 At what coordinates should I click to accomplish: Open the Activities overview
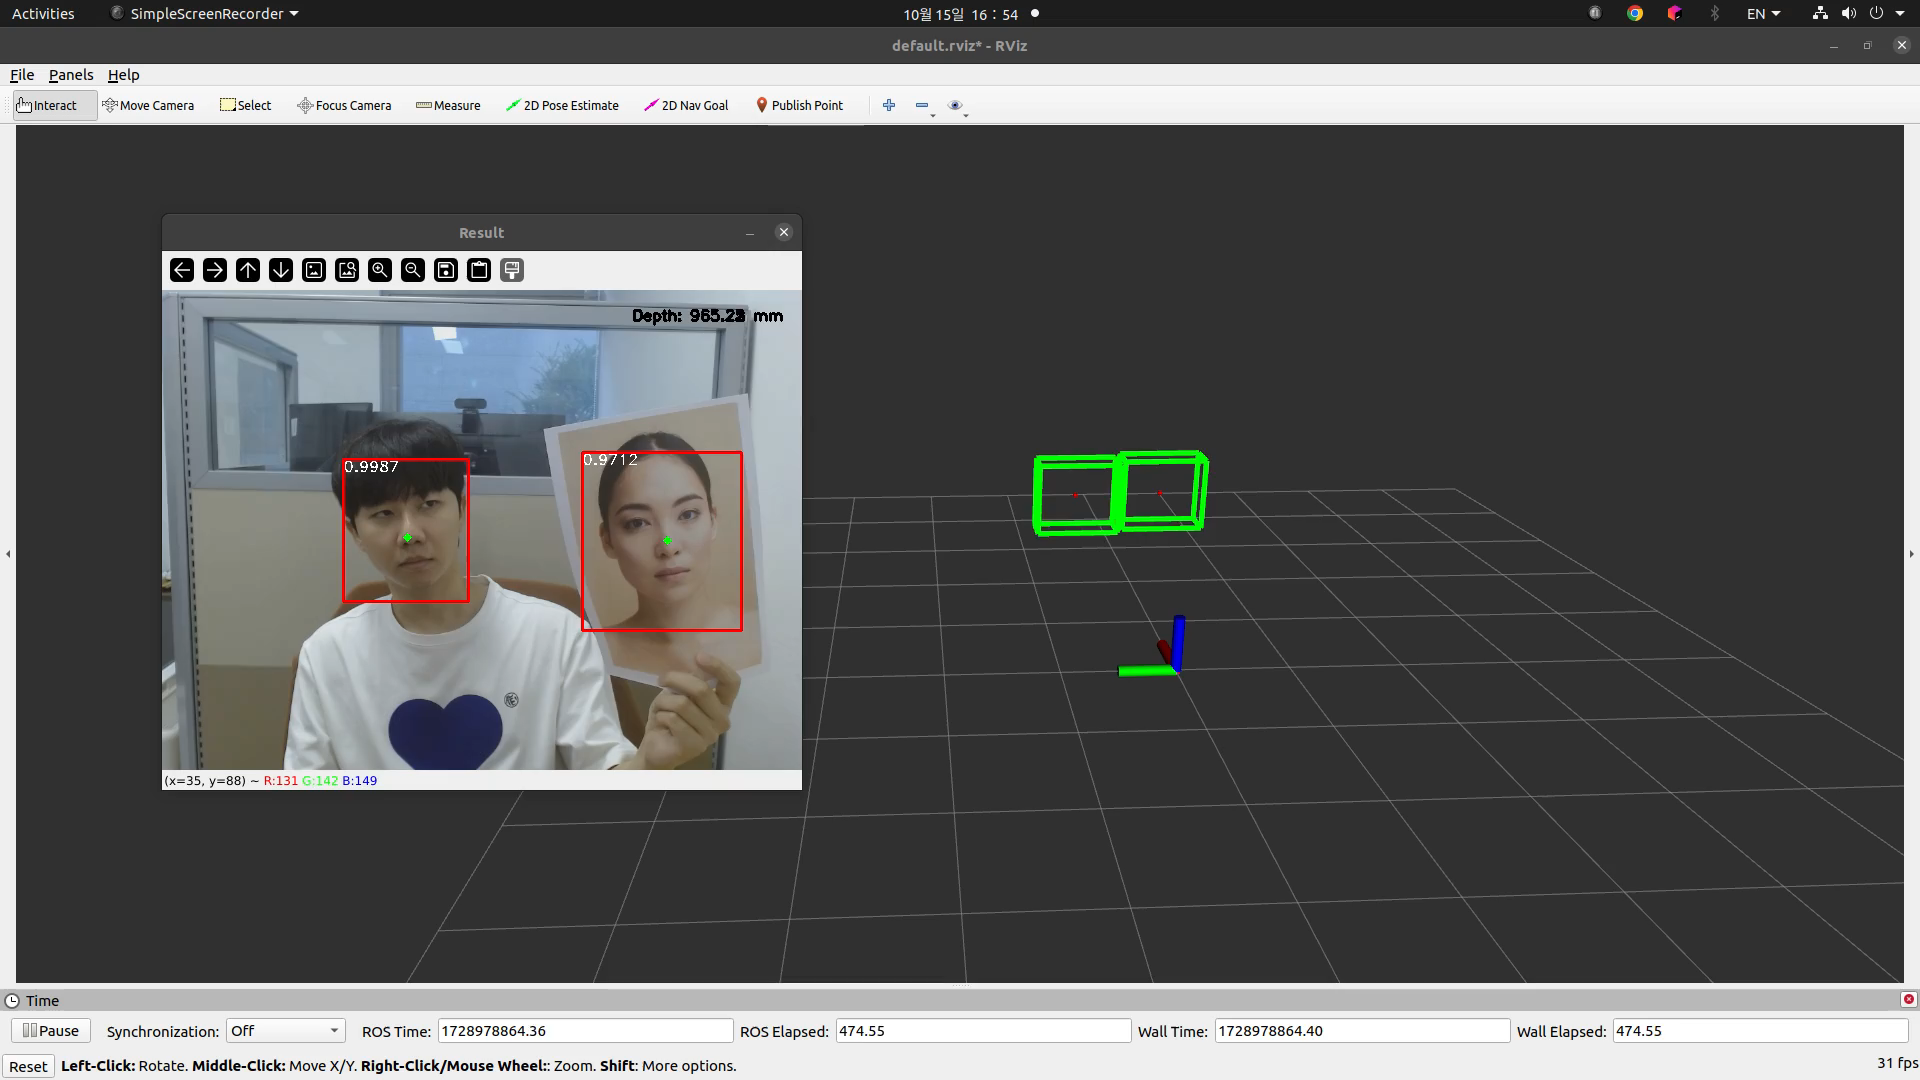click(x=43, y=14)
